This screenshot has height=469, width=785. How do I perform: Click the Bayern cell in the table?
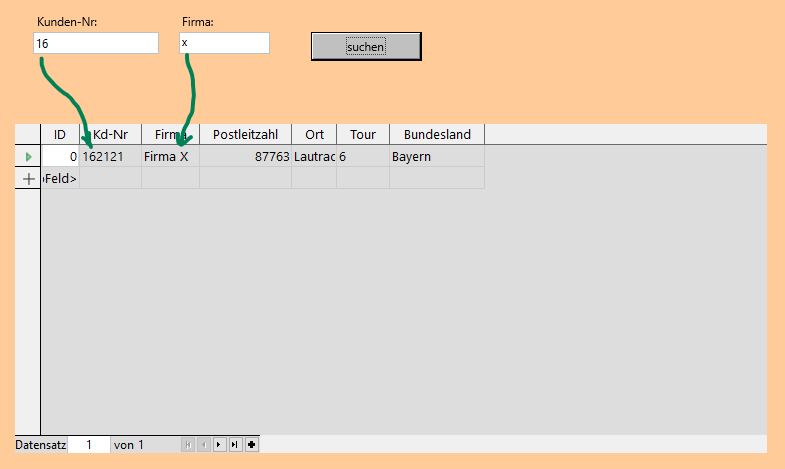(436, 157)
